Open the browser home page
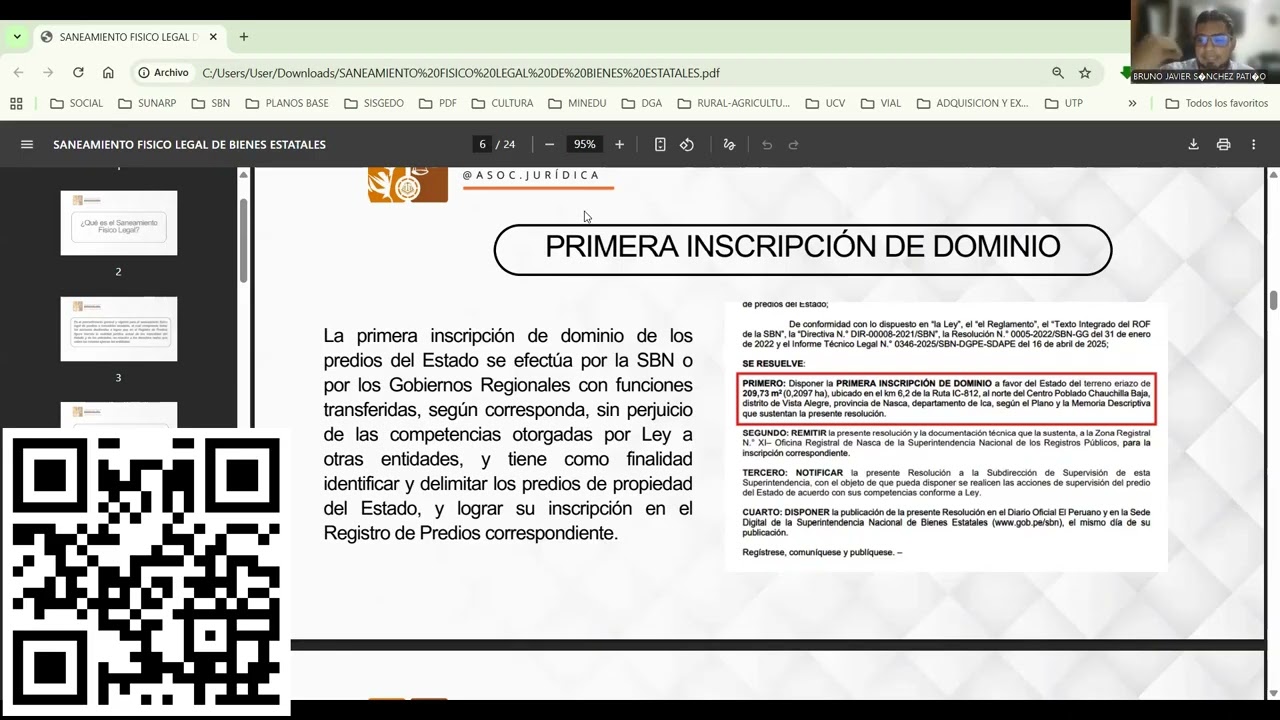 (108, 73)
